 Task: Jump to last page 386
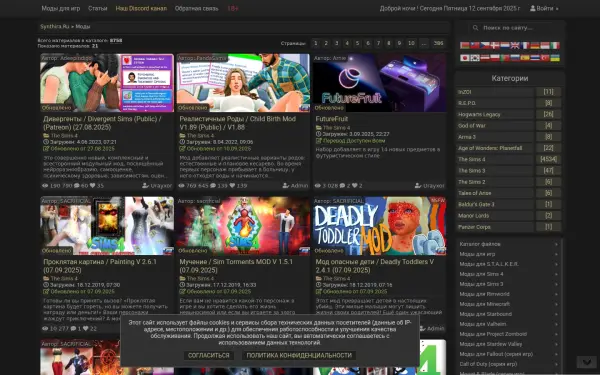click(438, 43)
